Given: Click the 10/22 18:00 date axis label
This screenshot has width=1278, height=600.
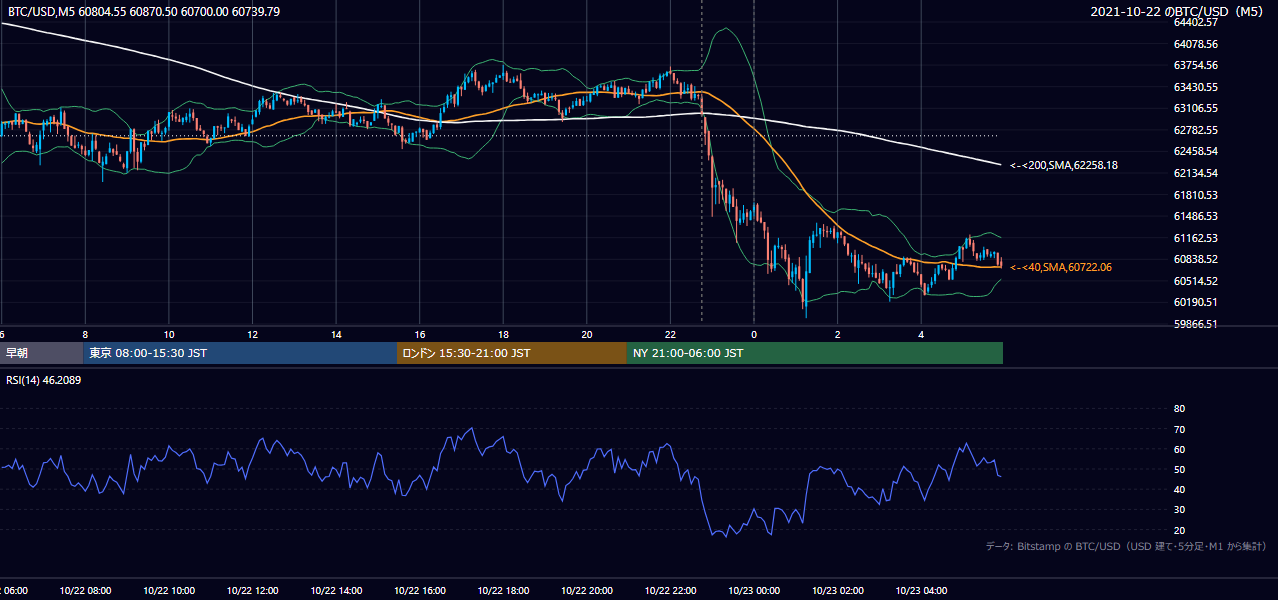Looking at the screenshot, I should pos(503,591).
